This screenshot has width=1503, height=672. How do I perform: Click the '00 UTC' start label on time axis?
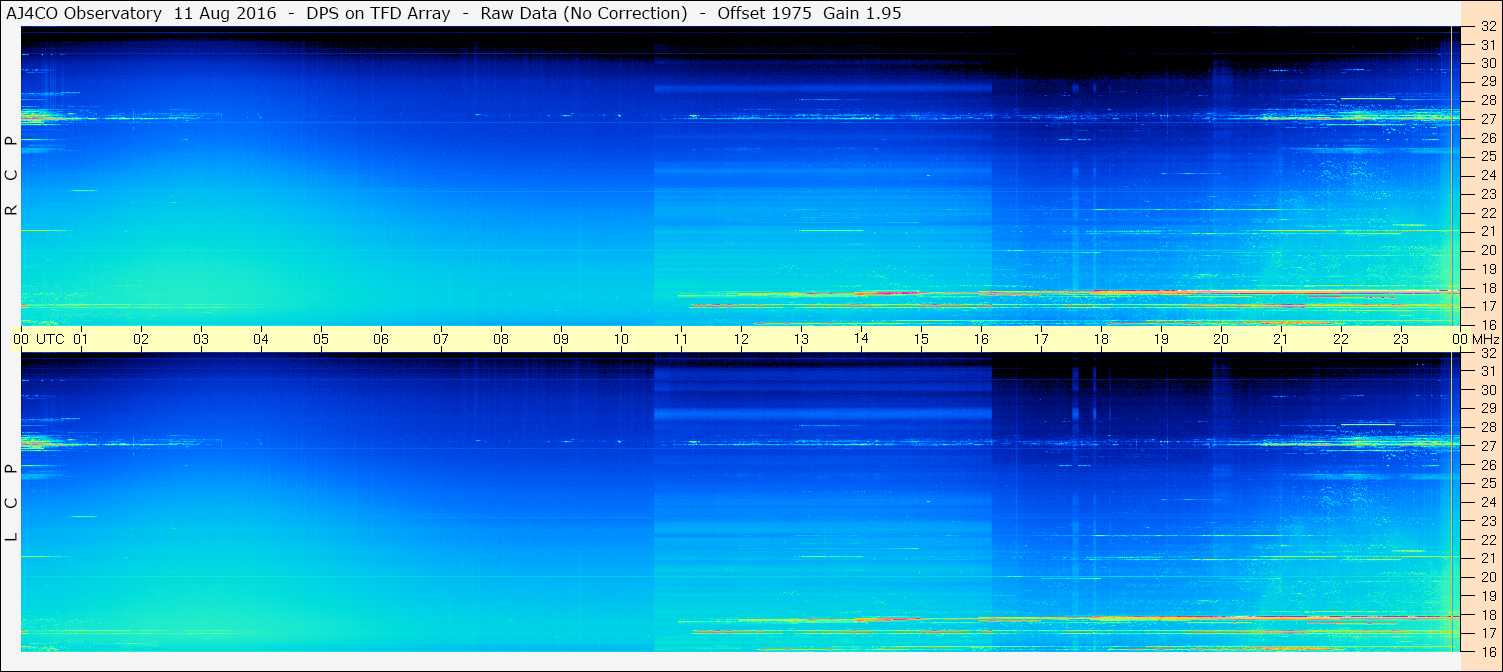[x=39, y=339]
